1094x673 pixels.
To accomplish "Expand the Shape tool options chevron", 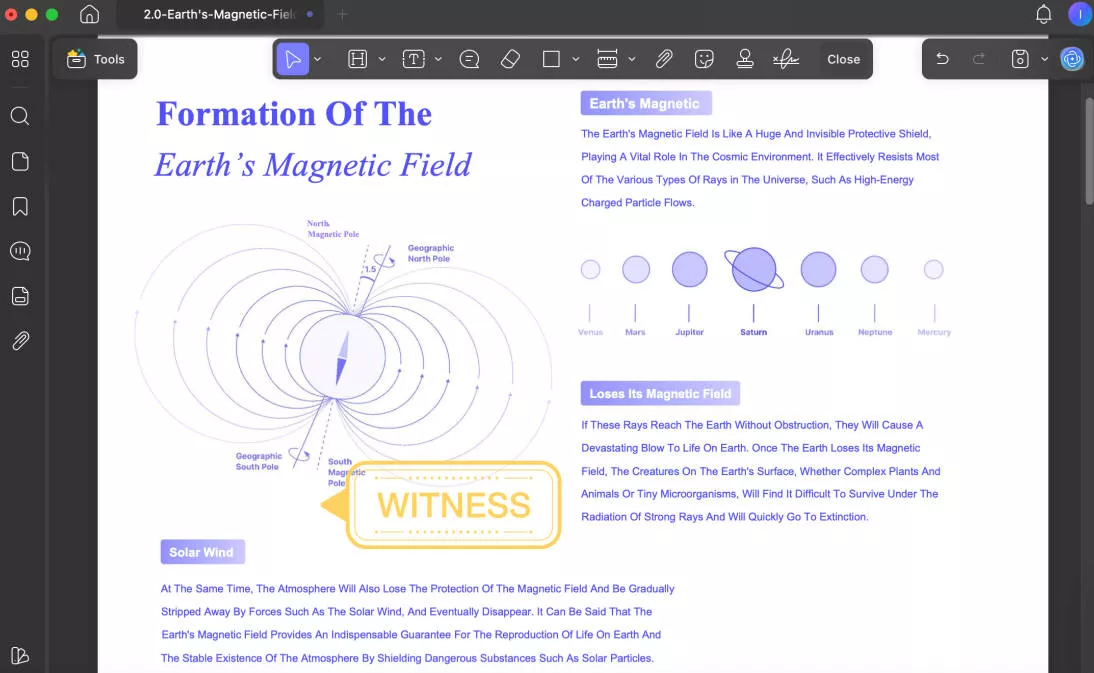I will tap(575, 59).
